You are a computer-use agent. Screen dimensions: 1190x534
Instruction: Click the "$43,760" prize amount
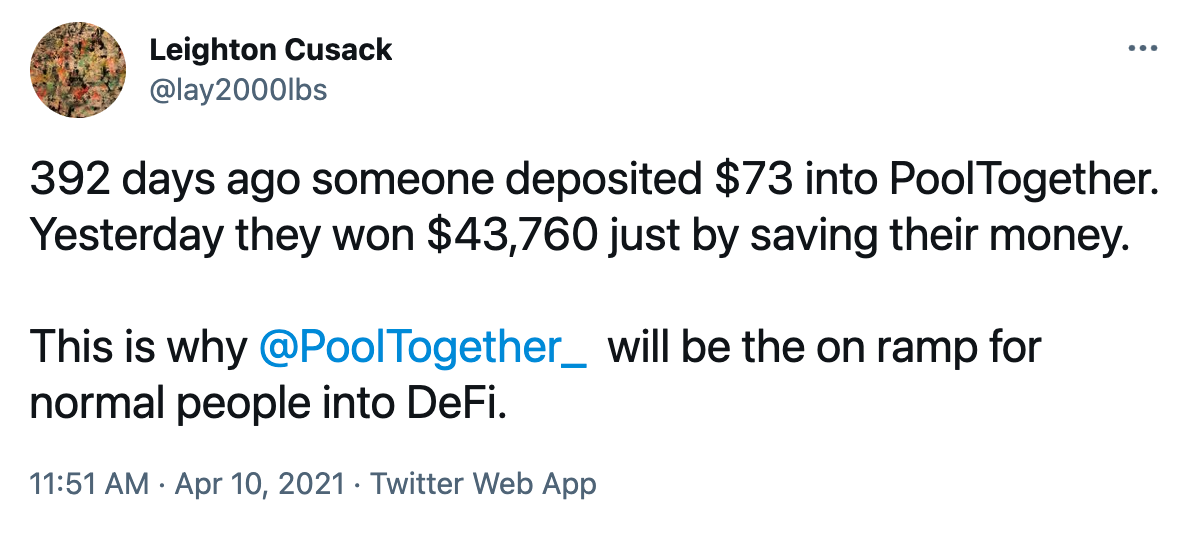512,238
